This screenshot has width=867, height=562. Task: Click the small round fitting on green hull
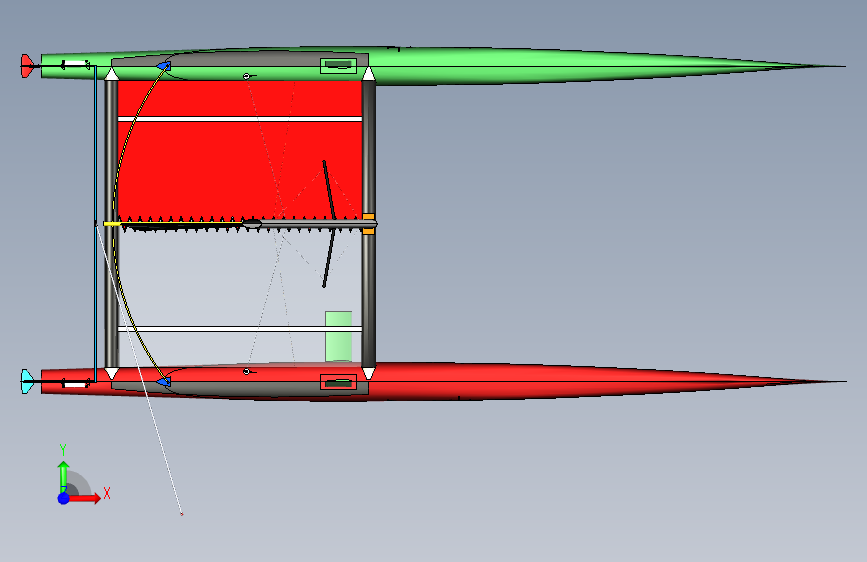tap(247, 76)
